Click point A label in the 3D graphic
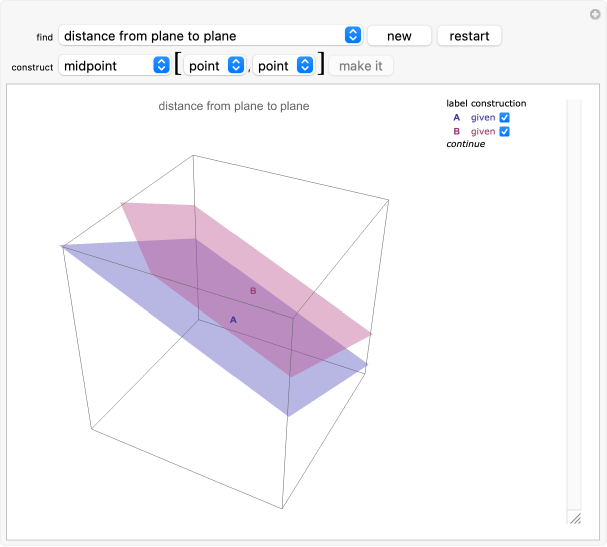This screenshot has width=607, height=547. click(233, 320)
